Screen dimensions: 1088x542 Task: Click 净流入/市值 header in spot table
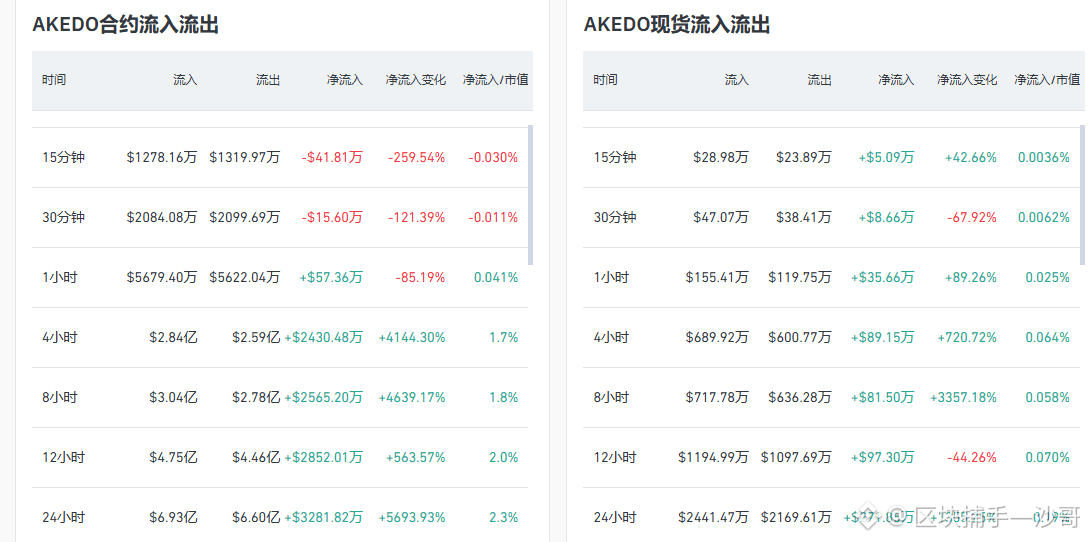(x=1047, y=80)
